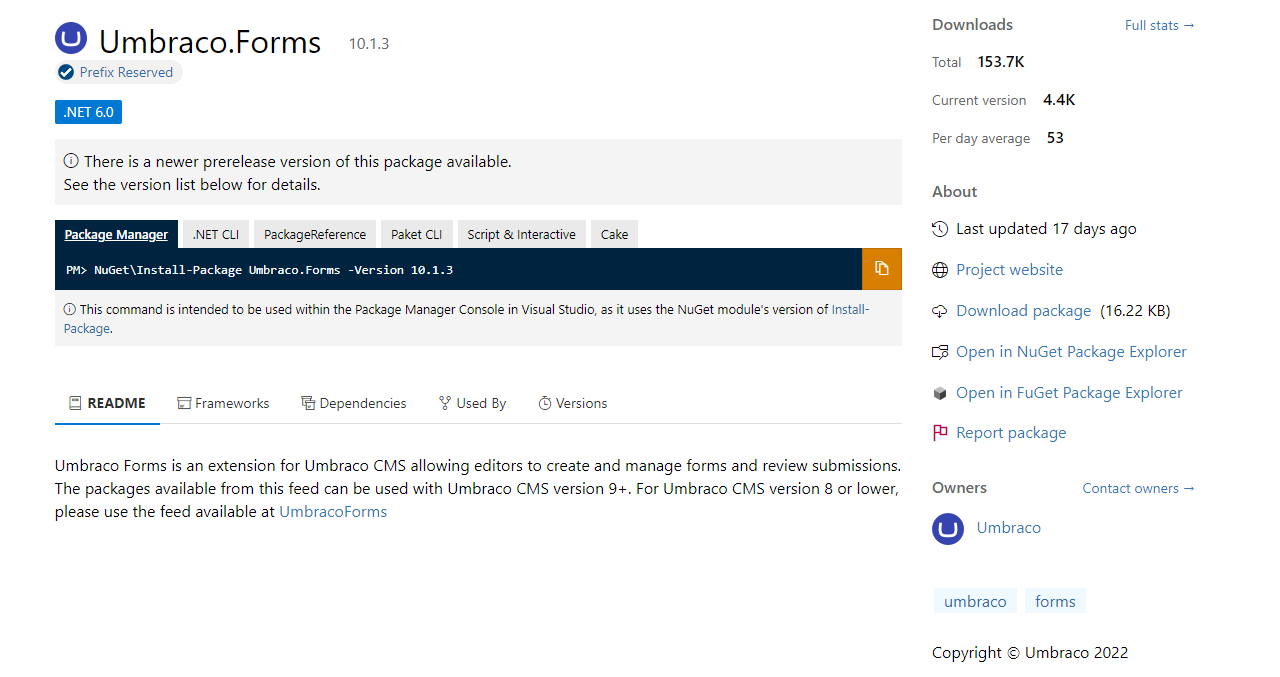The height and width of the screenshot is (677, 1280).
Task: Select the README tab
Action: (107, 403)
